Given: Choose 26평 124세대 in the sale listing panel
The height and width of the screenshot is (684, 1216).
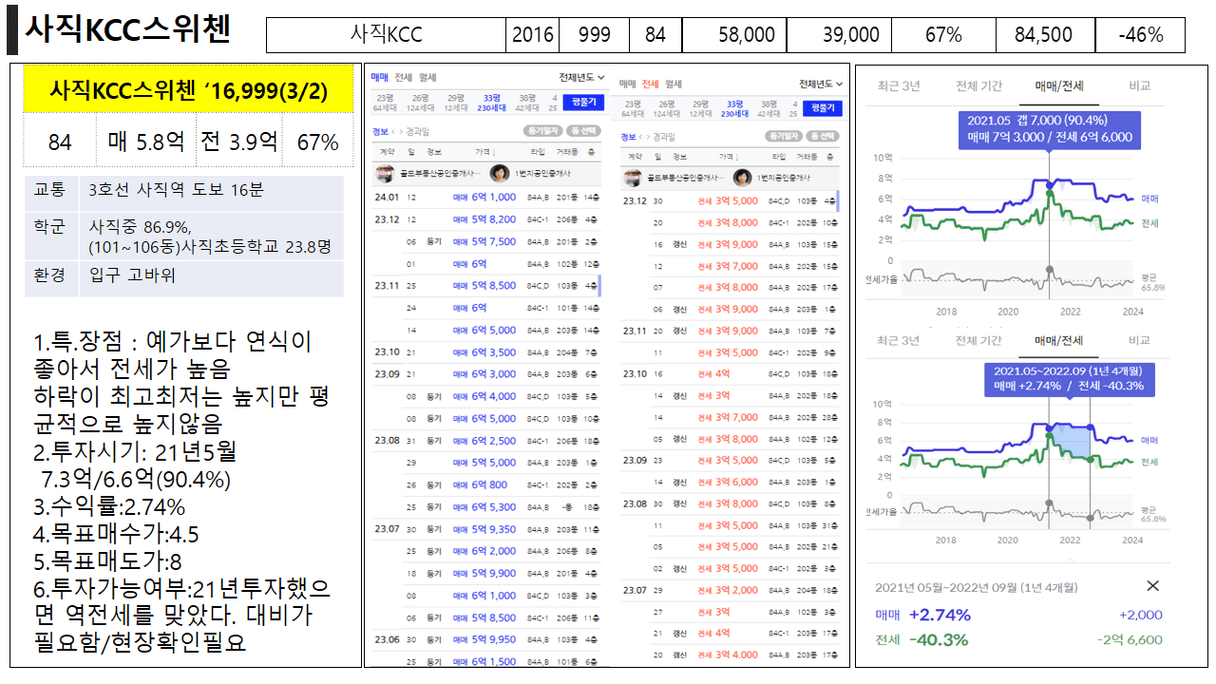Looking at the screenshot, I should pyautogui.click(x=421, y=103).
